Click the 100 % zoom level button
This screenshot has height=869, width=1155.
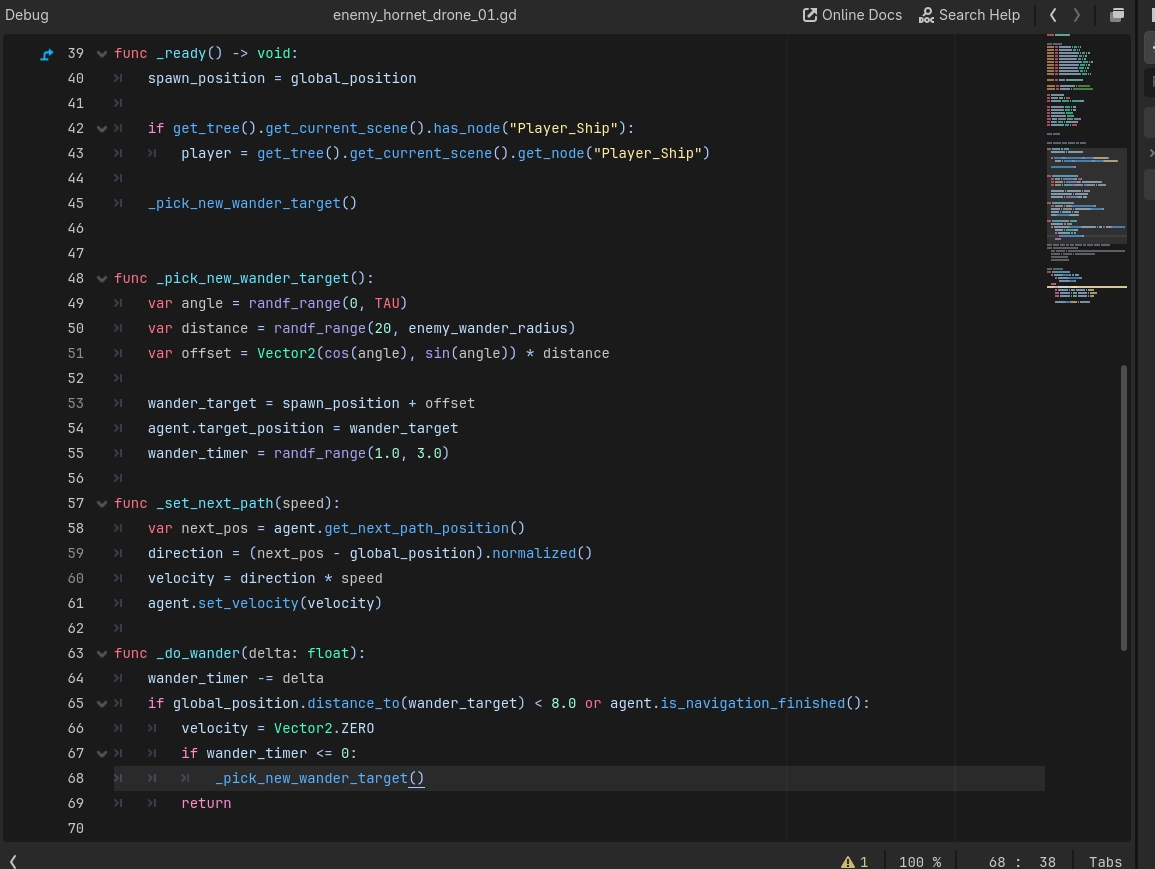919,861
